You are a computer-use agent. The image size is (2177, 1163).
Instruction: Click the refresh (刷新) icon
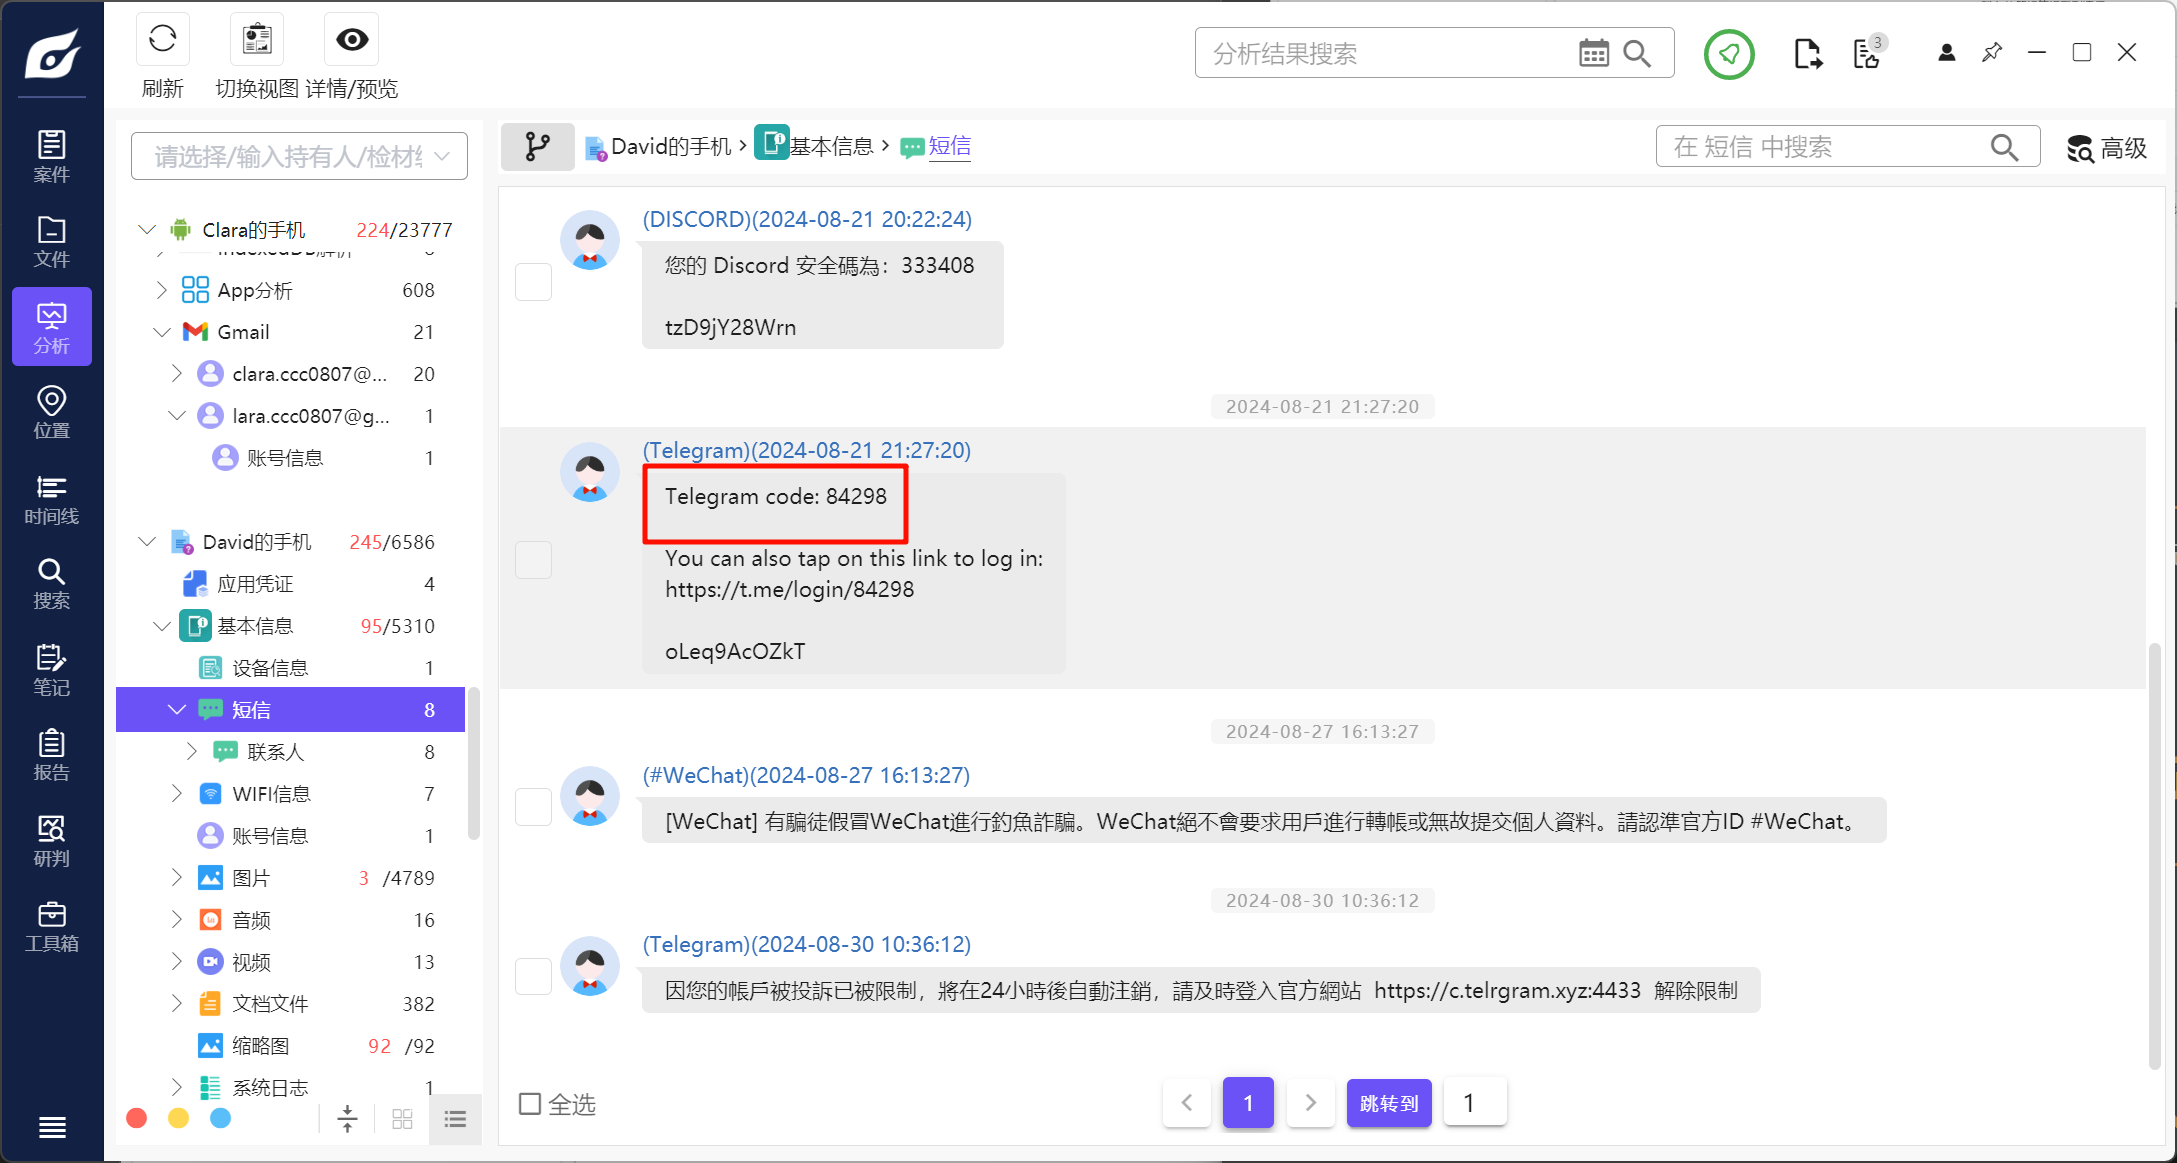[162, 40]
